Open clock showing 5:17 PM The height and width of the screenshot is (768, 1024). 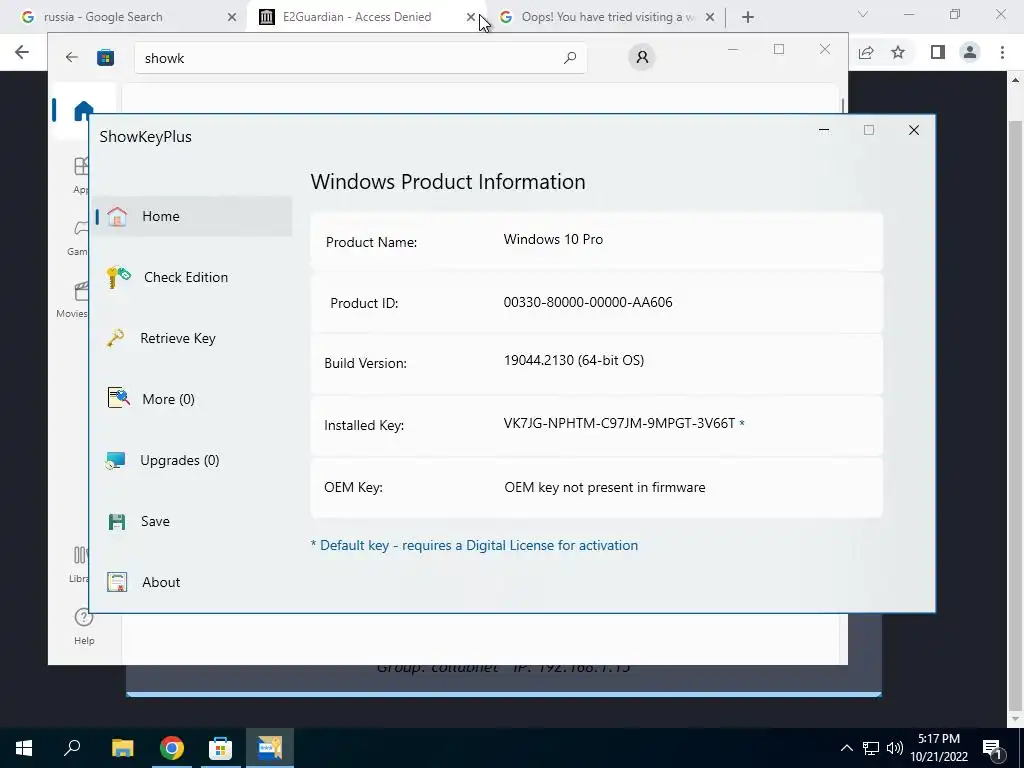click(x=939, y=748)
